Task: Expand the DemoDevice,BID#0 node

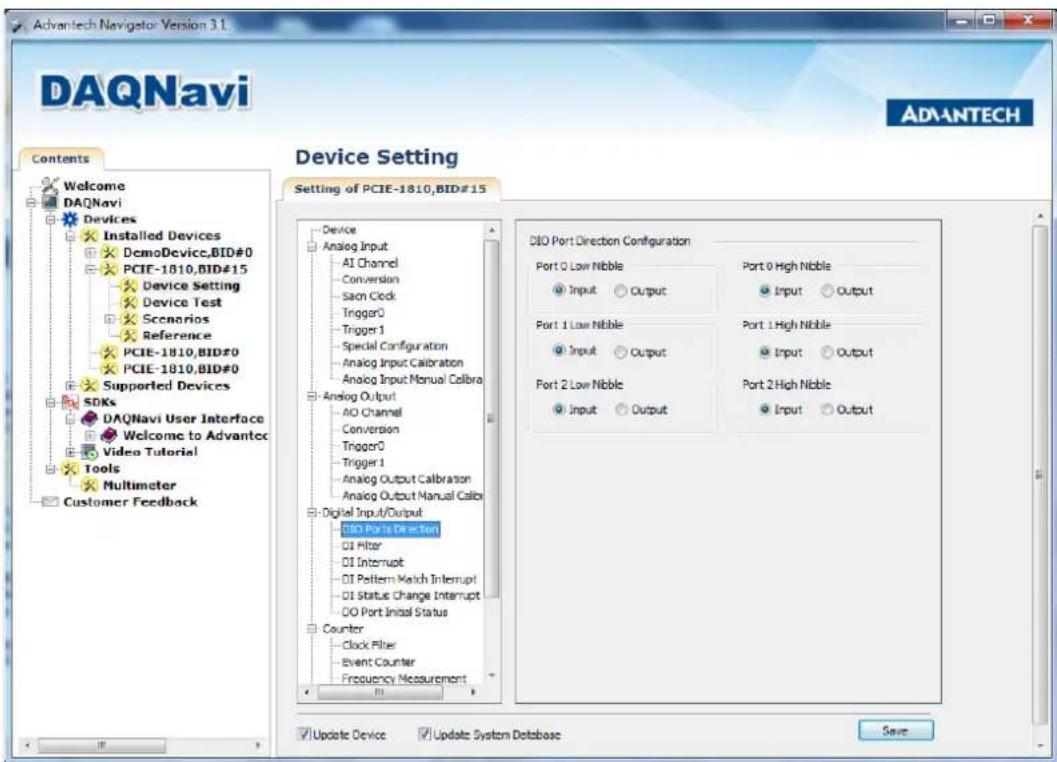Action: [90, 253]
